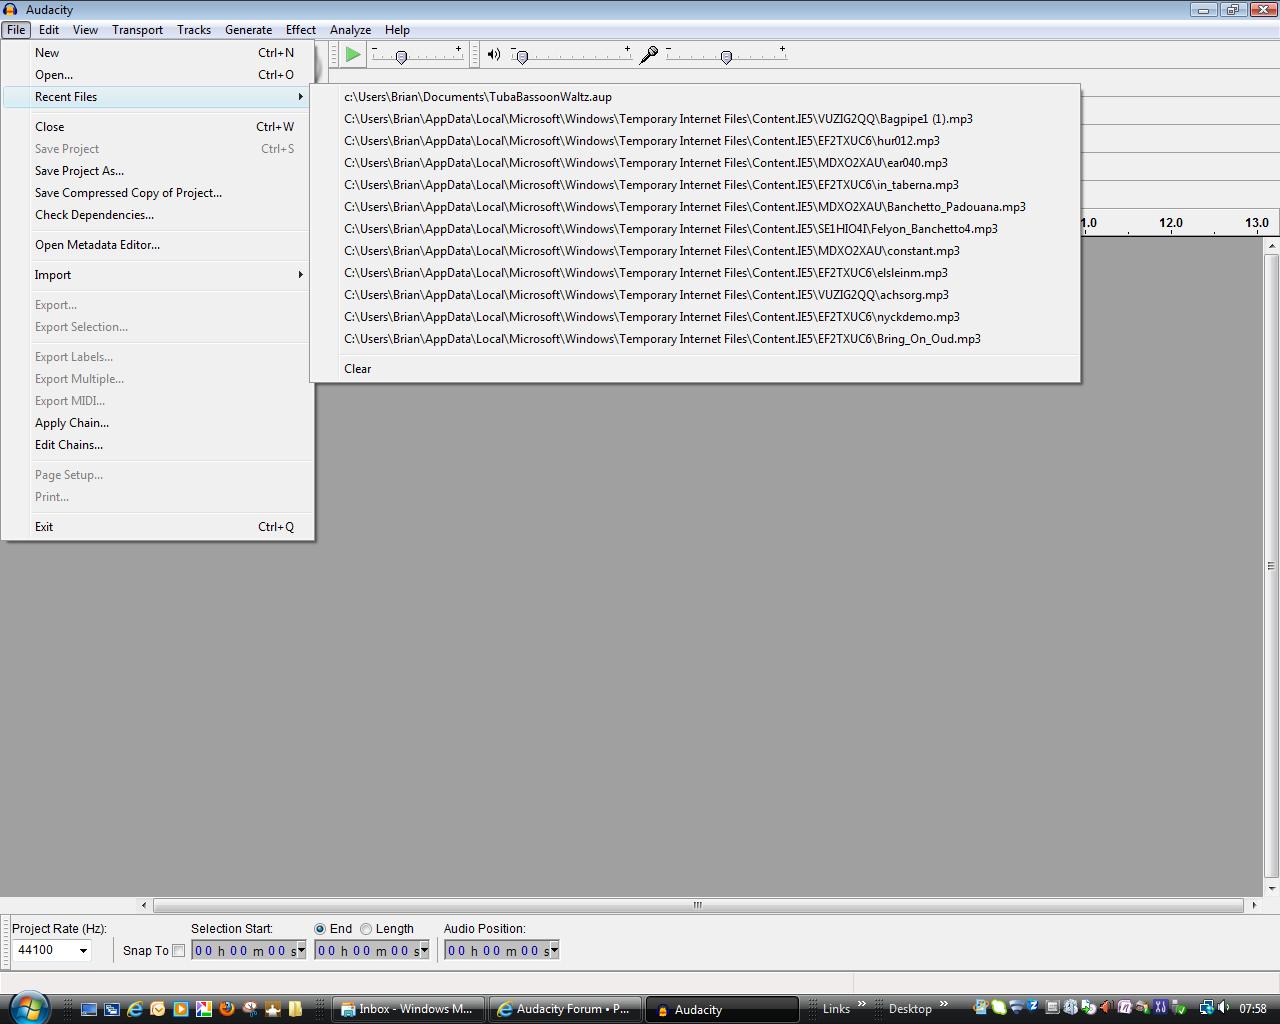1280x1024 pixels.
Task: Open the Effect menu
Action: coord(300,30)
